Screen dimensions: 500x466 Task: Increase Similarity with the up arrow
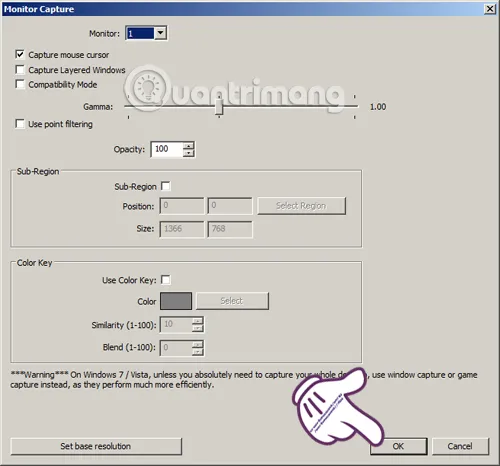(x=198, y=321)
